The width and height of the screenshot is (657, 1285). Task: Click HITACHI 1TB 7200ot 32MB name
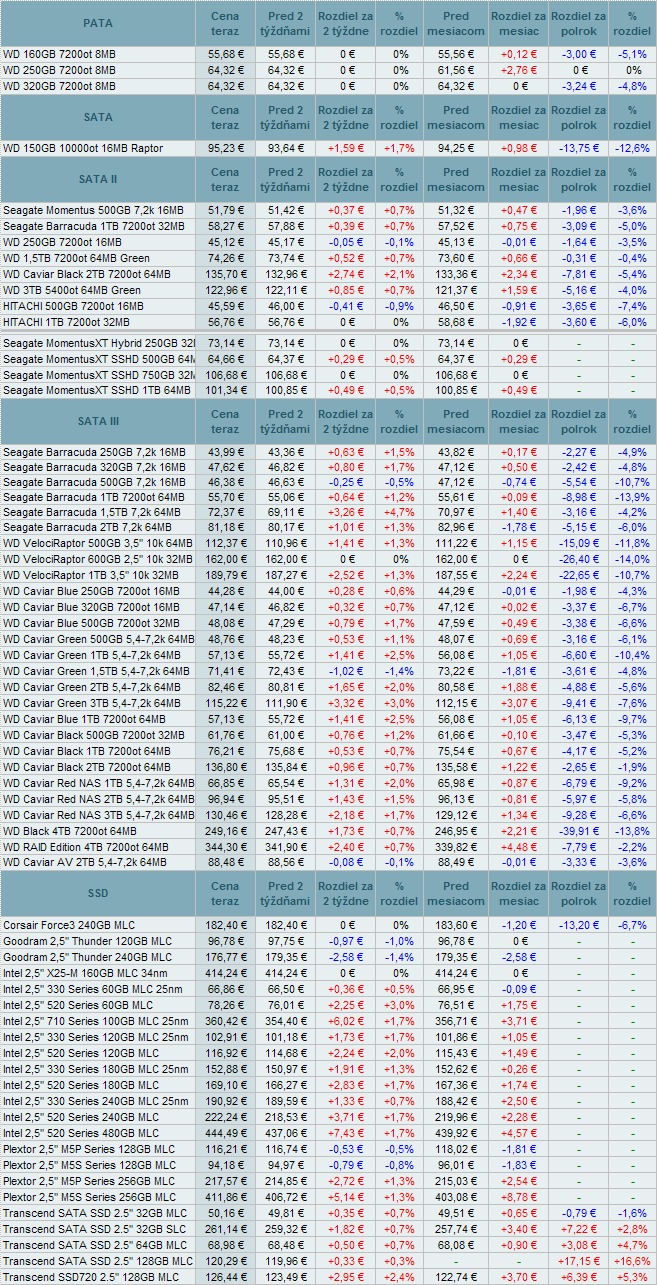67,322
